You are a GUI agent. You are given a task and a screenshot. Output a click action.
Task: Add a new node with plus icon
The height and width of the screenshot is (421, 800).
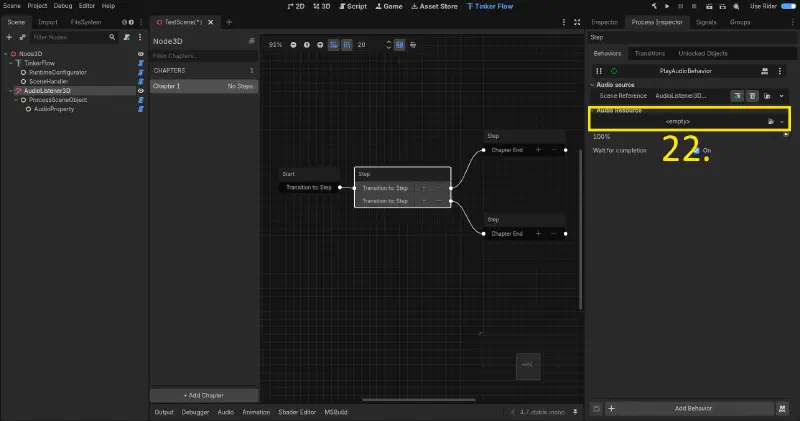pos(9,37)
